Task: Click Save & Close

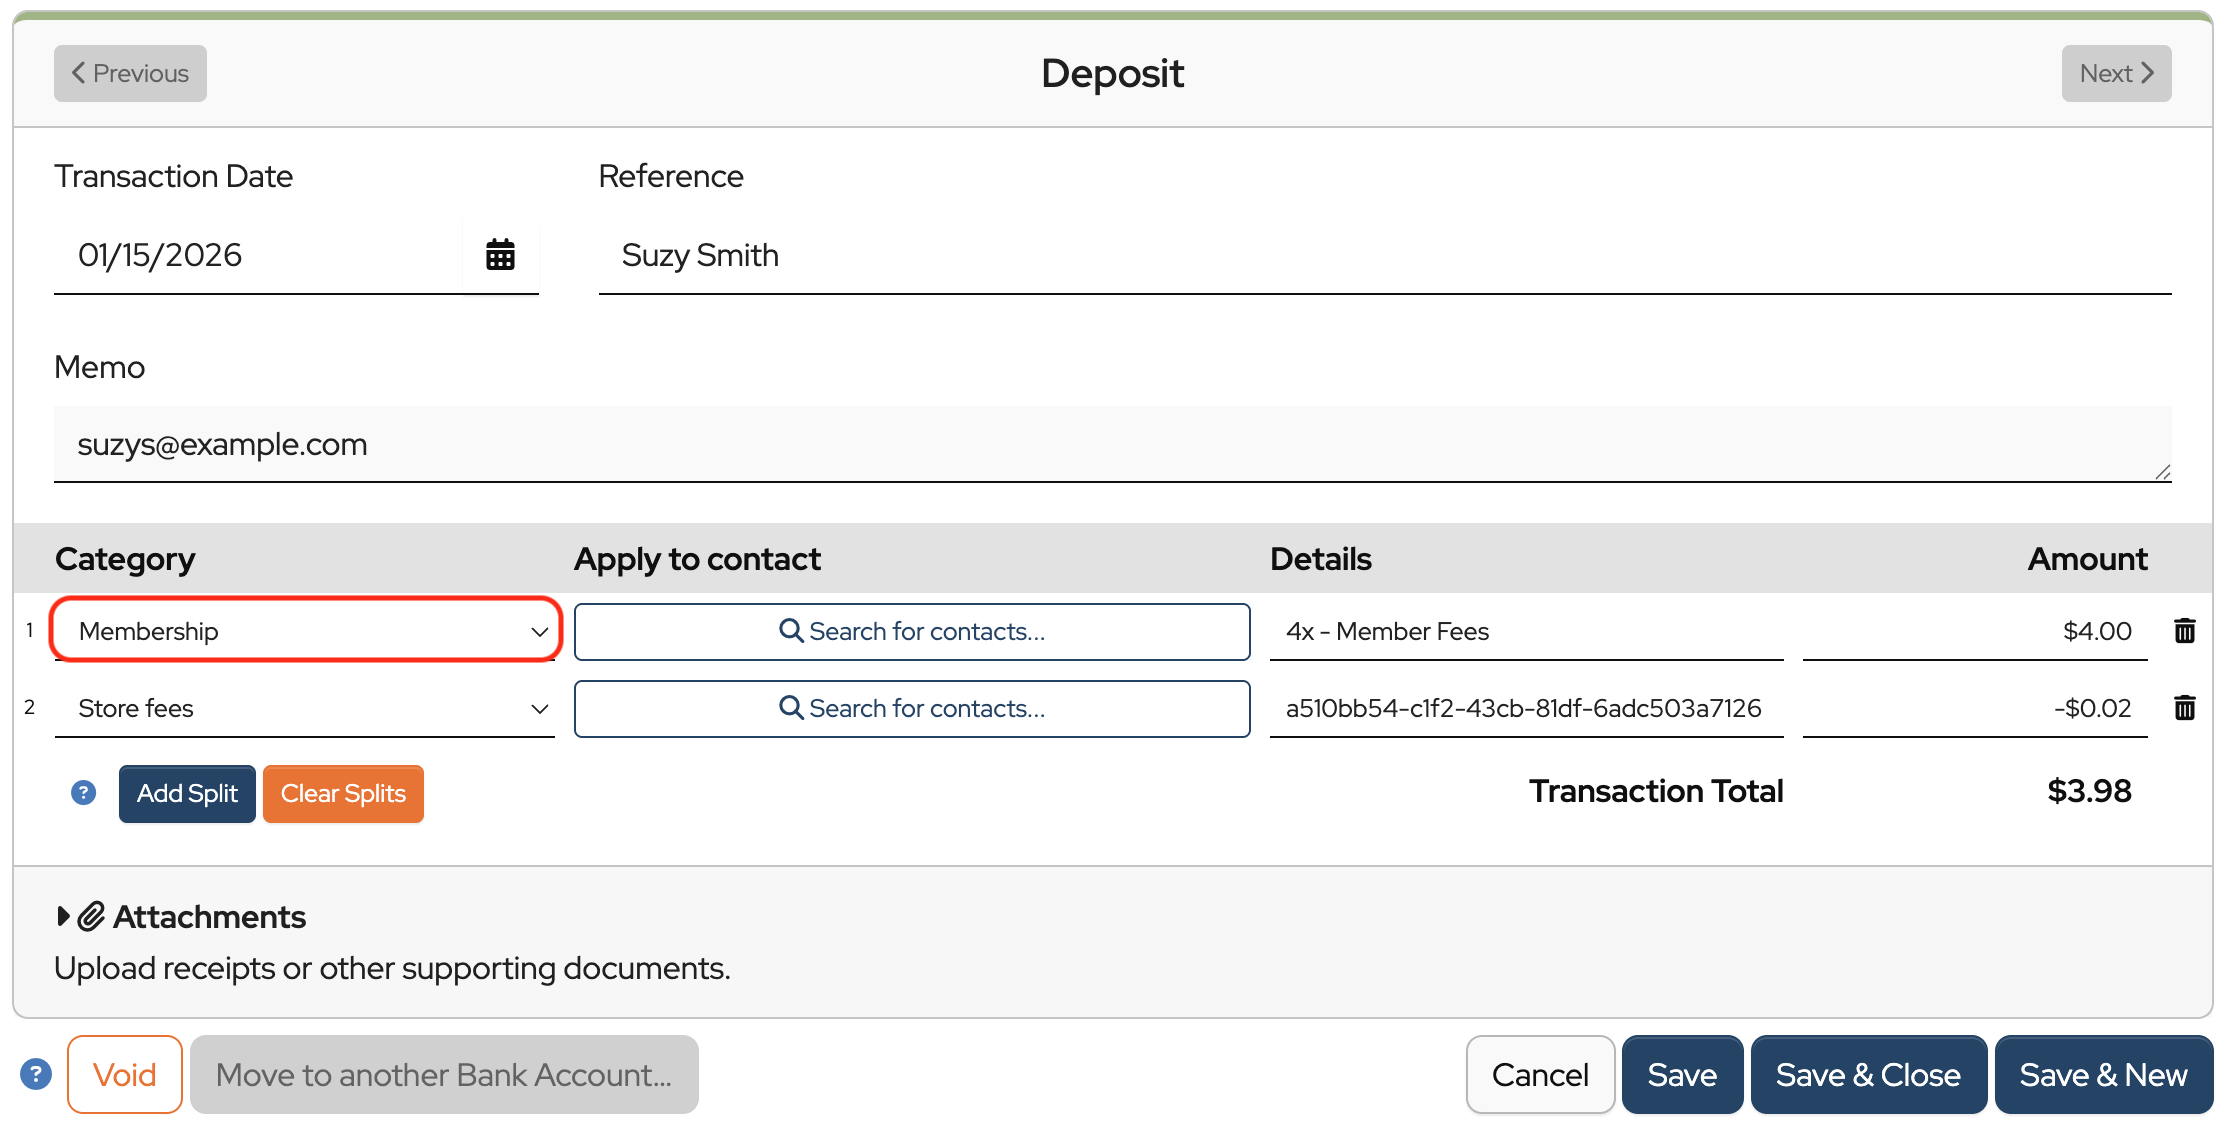Action: point(1867,1074)
